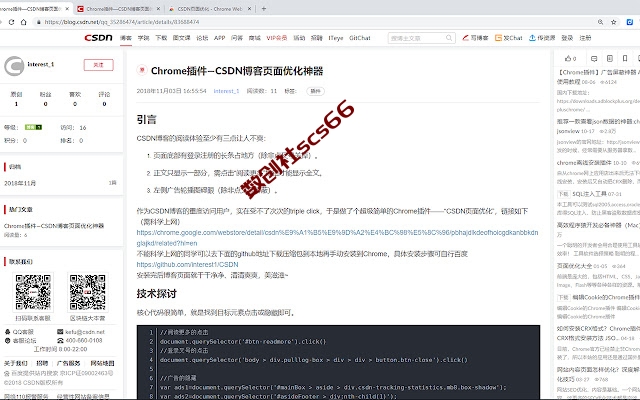Close the Chrome Web Store tab
640x400 pixels.
(249, 9)
